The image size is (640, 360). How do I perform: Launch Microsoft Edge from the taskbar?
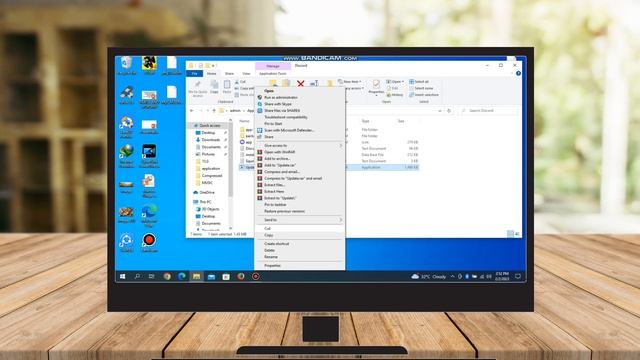[x=182, y=276]
